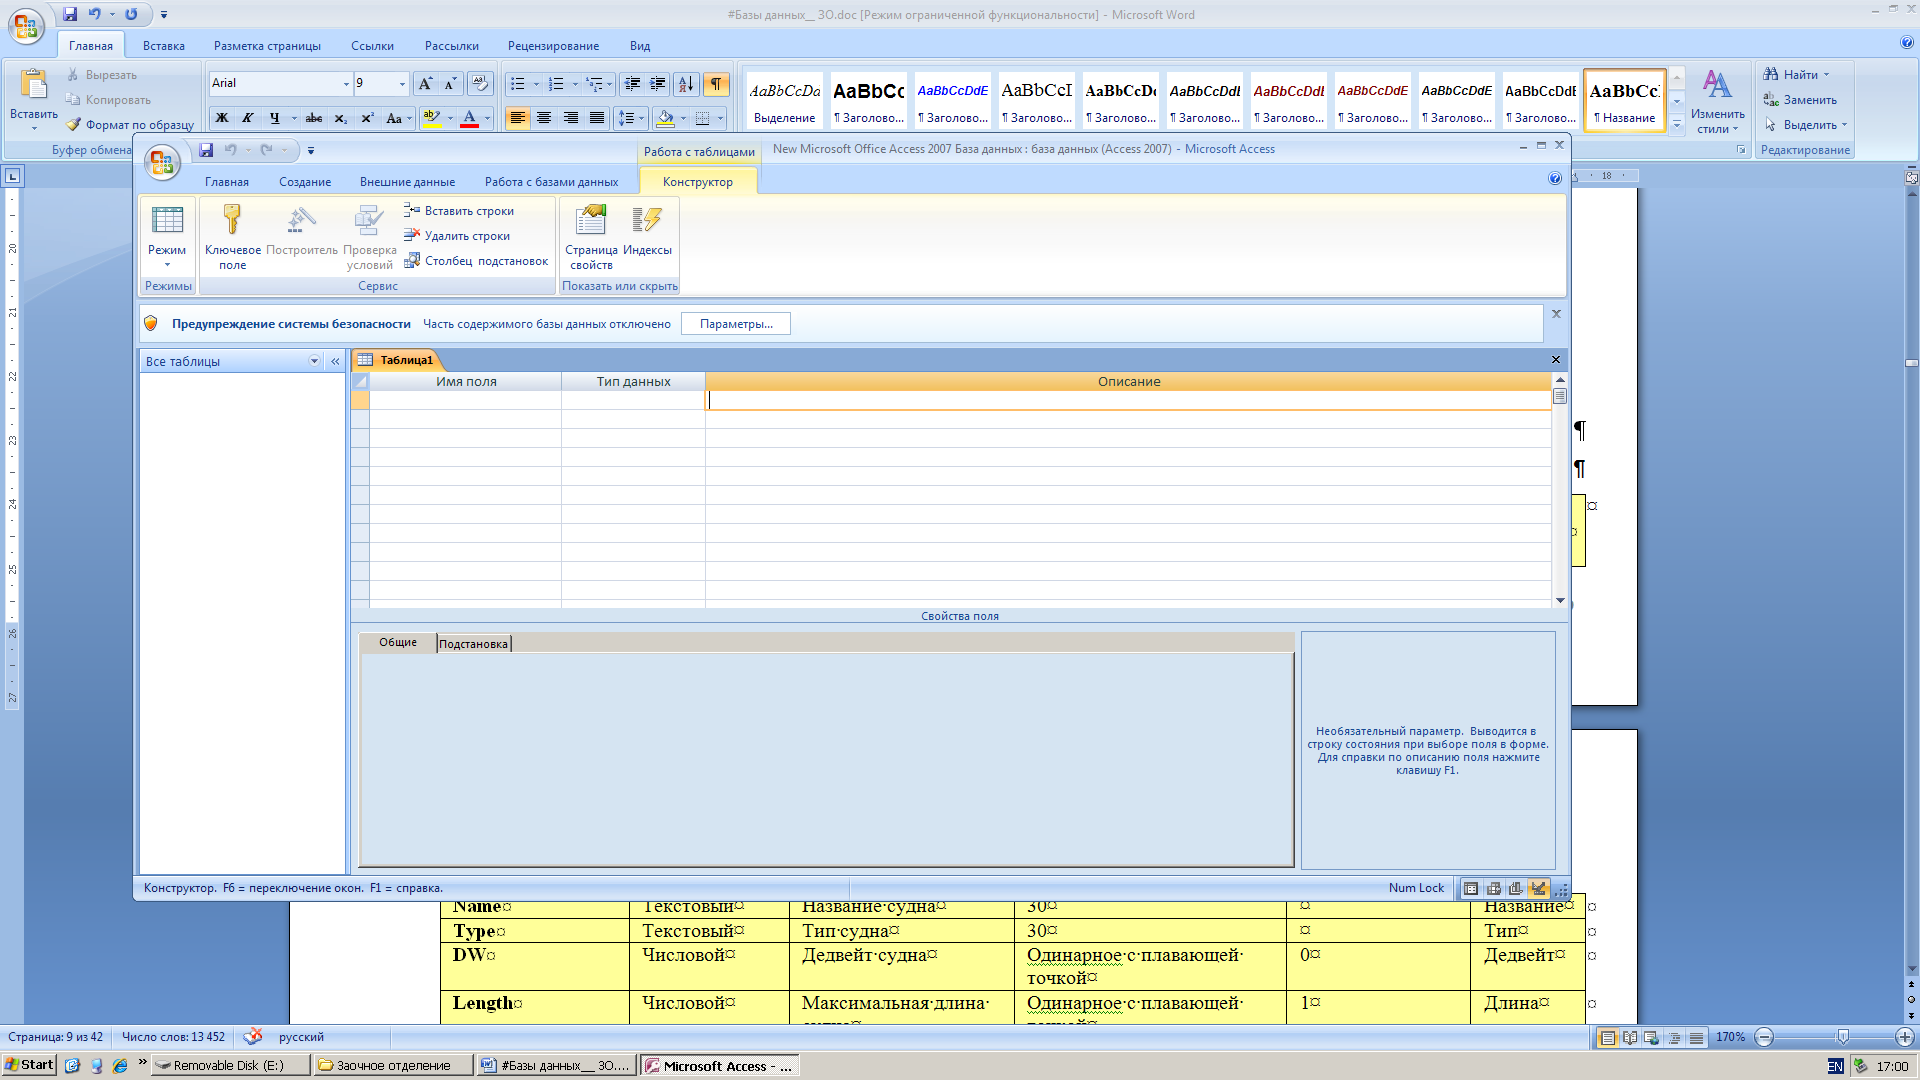Toggle Show paragraph marks (¶) button
This screenshot has width=1920, height=1080.
pyautogui.click(x=716, y=84)
